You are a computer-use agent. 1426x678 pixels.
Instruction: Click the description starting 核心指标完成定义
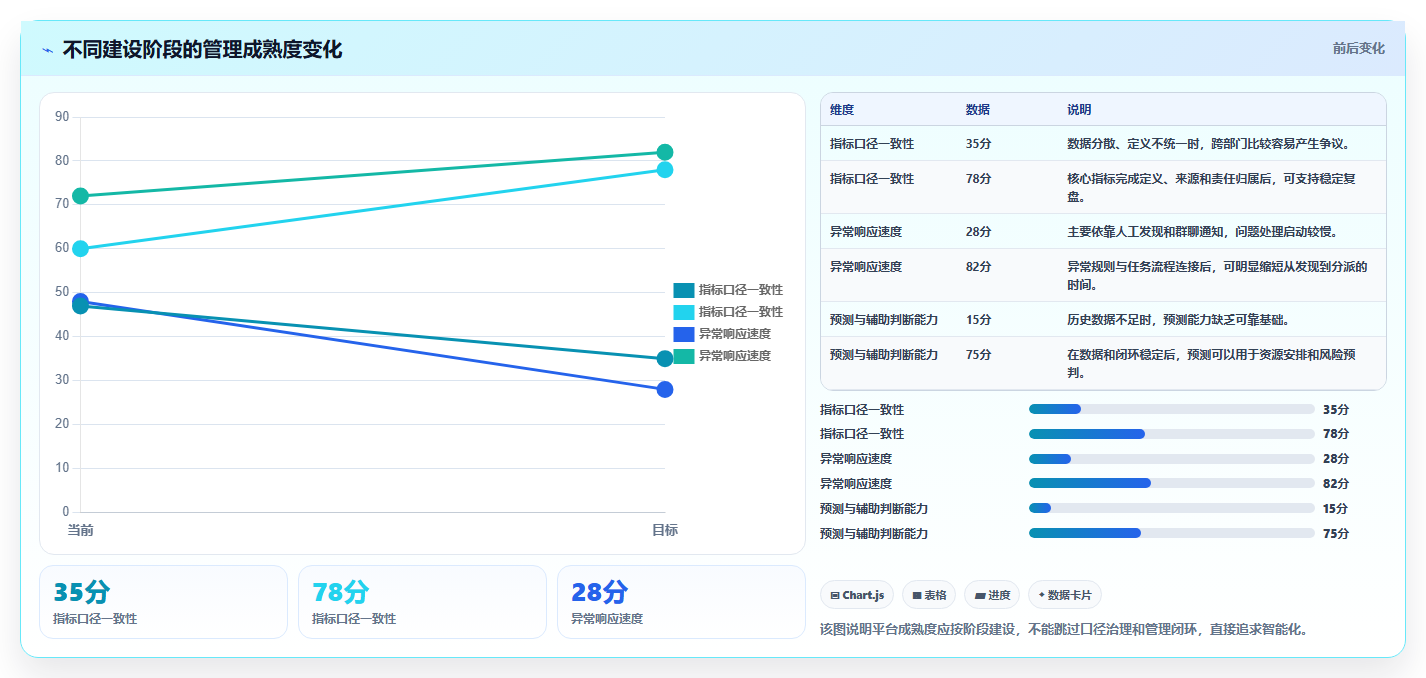(1212, 188)
